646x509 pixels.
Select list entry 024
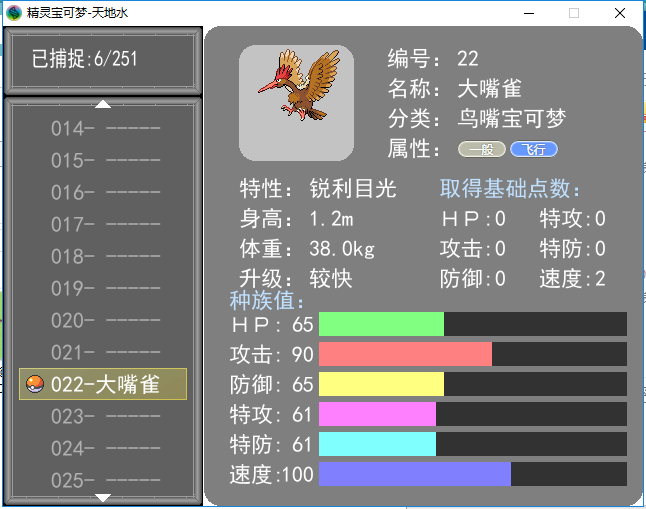[105, 448]
